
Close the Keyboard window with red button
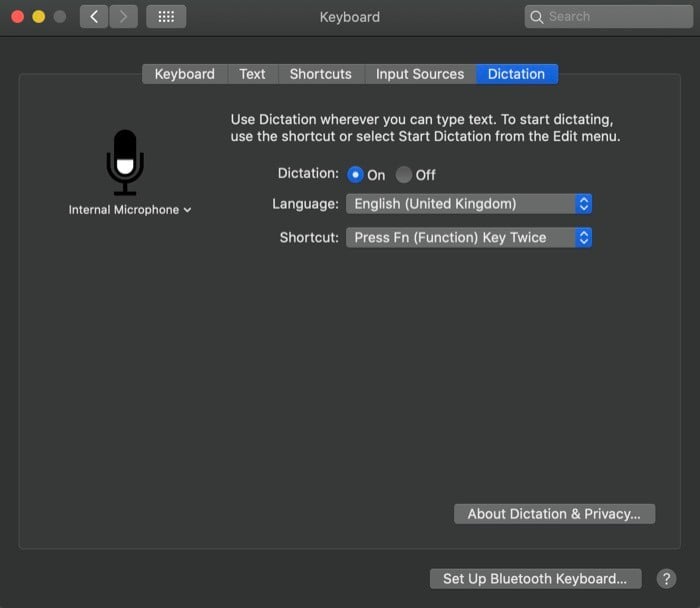coord(18,17)
